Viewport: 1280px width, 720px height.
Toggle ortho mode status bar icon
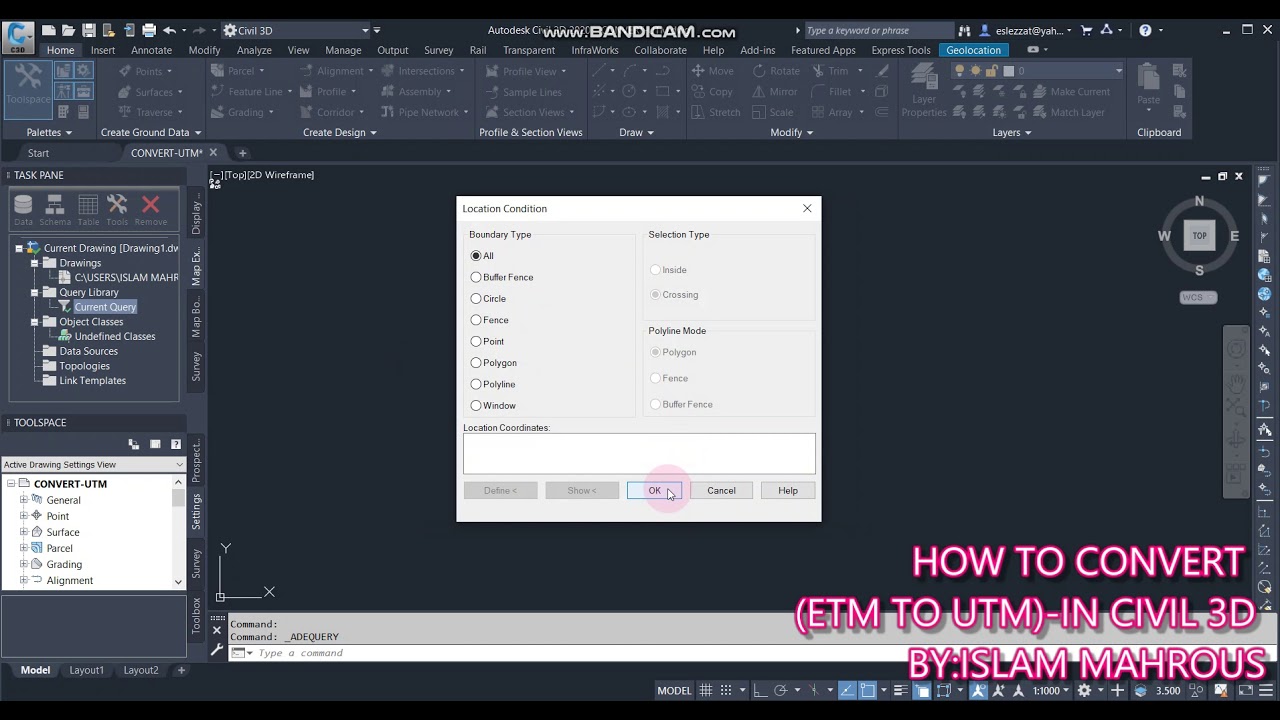760,690
